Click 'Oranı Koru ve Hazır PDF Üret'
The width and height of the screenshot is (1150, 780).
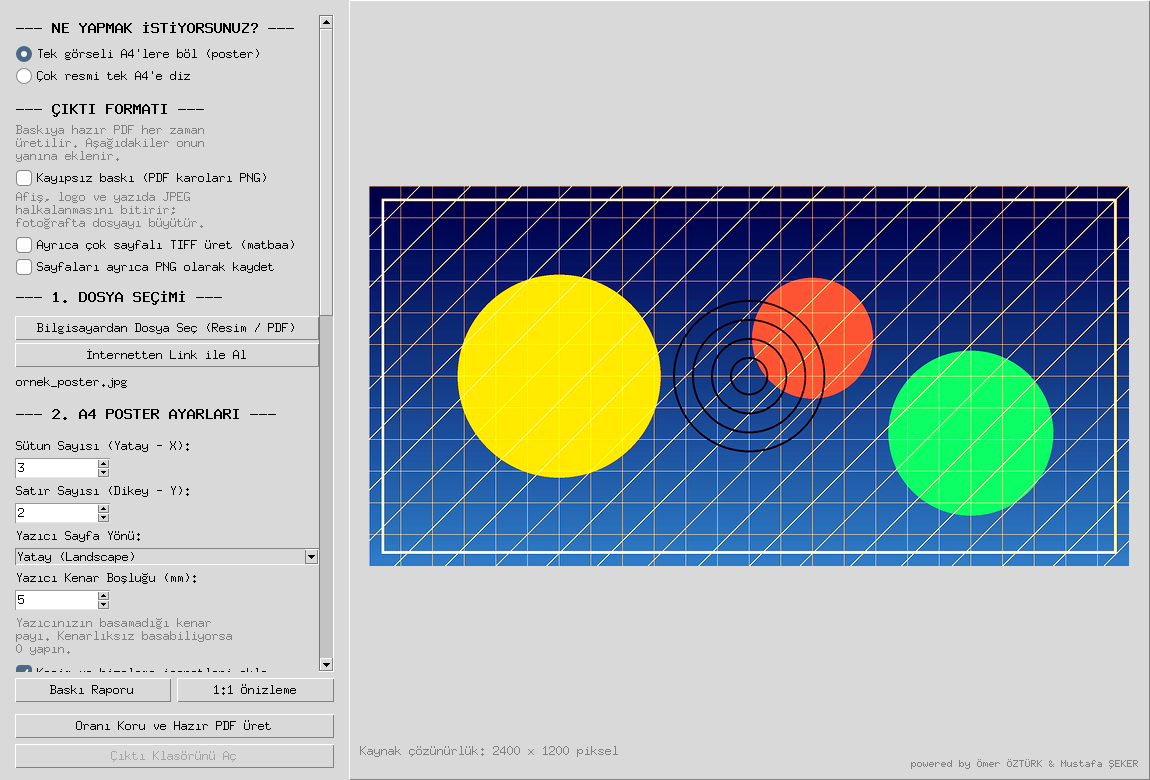tap(174, 726)
